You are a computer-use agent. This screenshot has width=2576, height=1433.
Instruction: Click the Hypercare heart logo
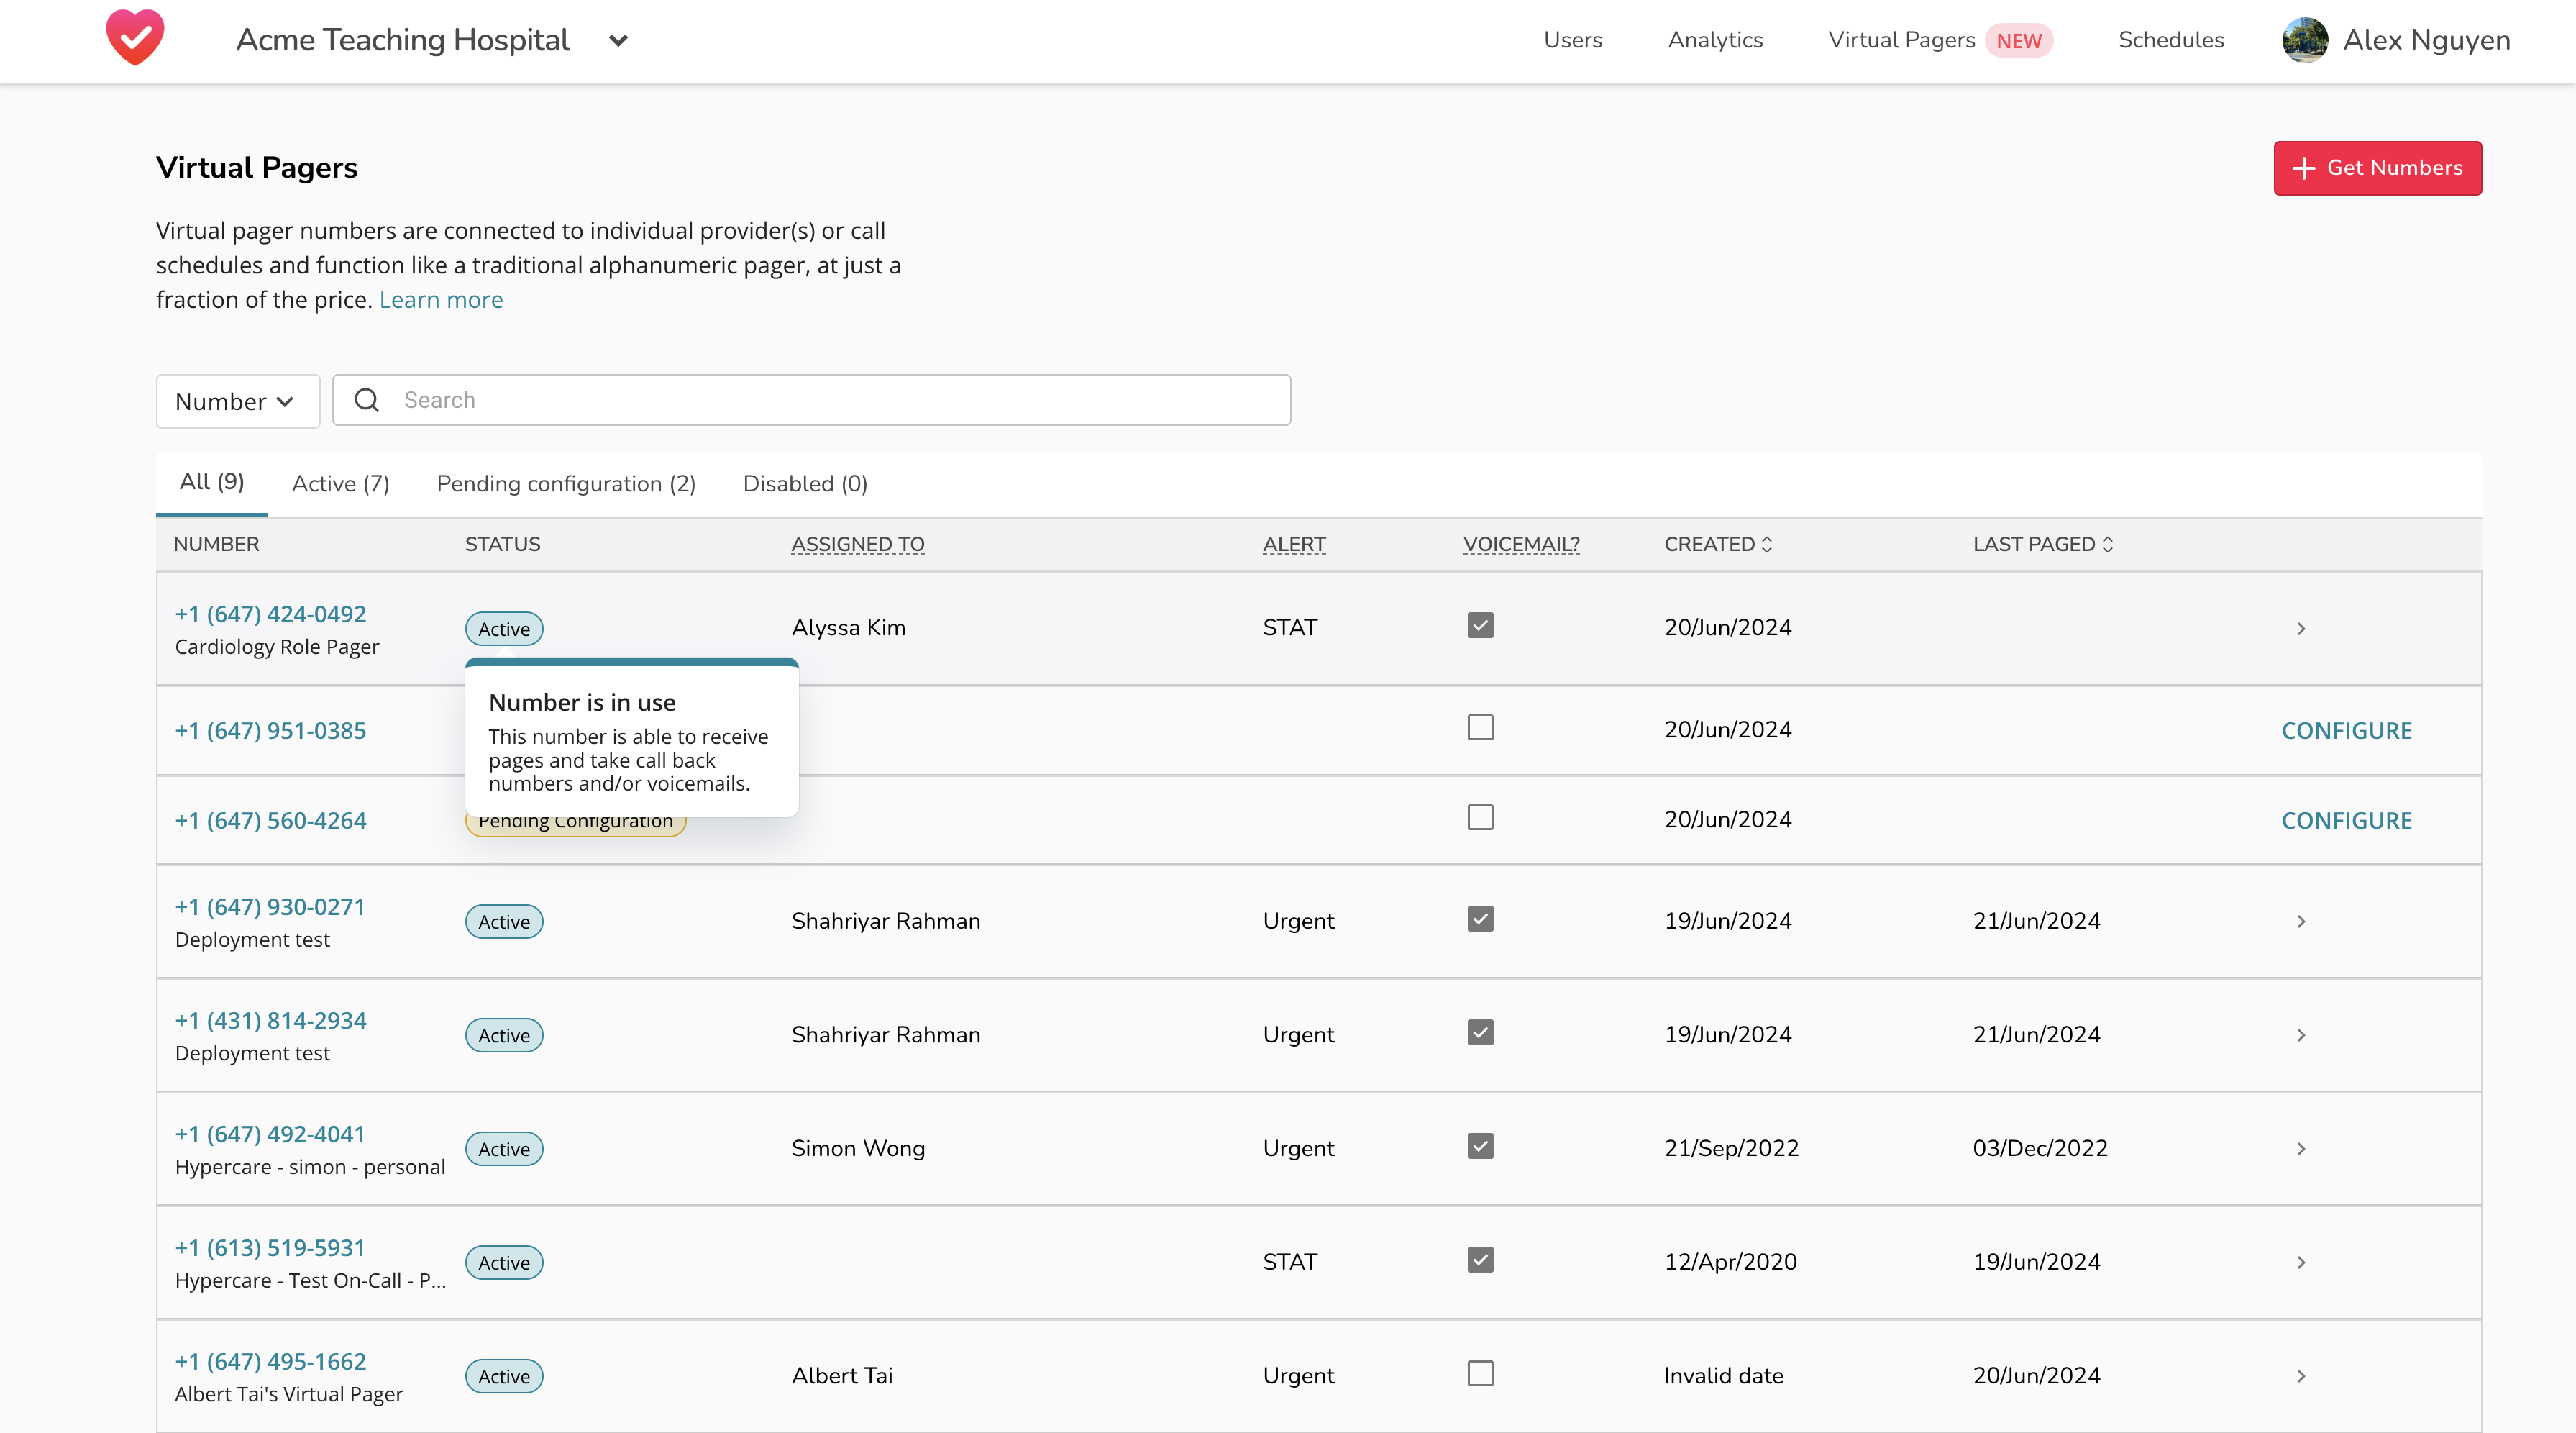pos(135,38)
